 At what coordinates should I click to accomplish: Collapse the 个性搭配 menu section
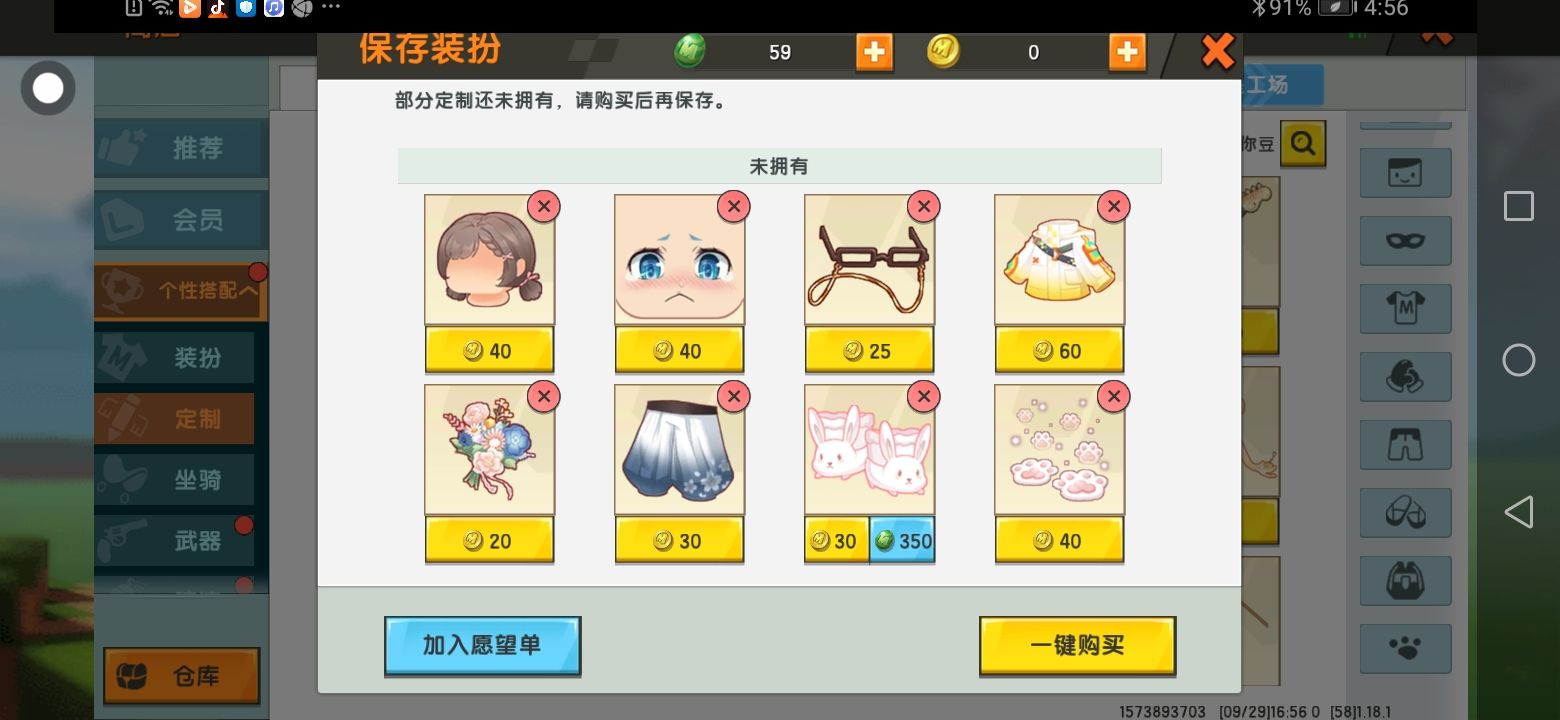(181, 292)
